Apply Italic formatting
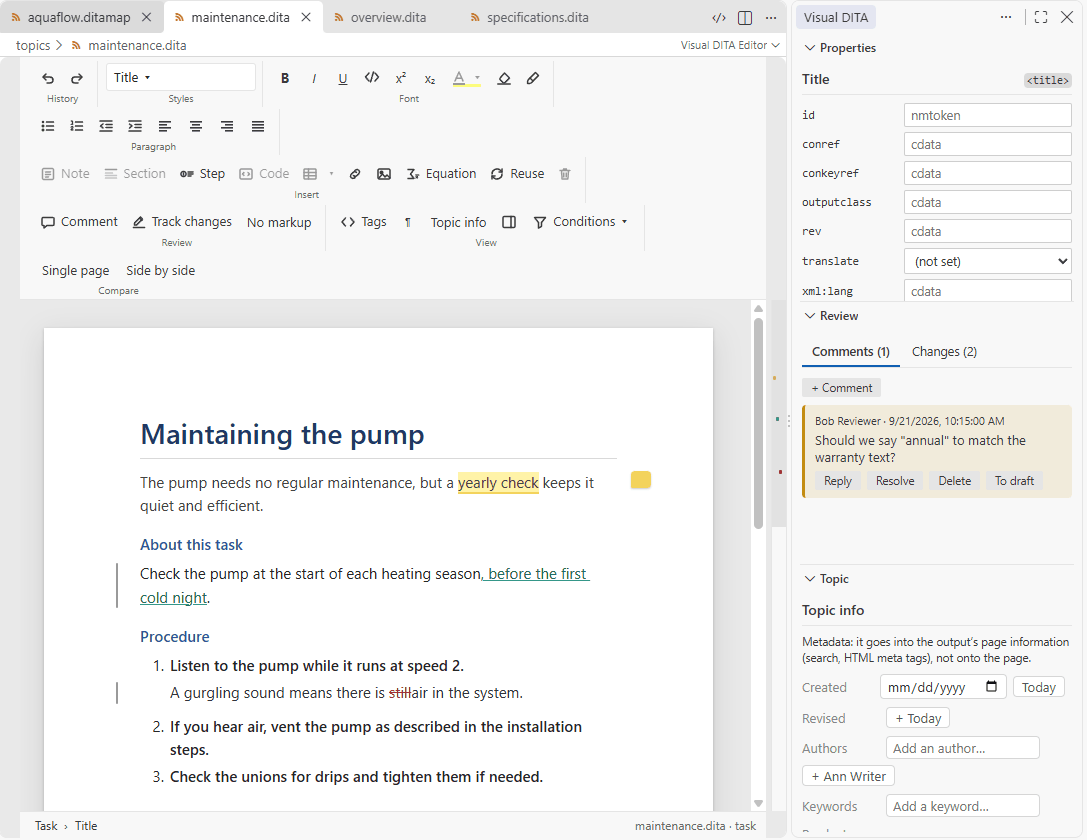Screen dimensions: 1087x840 click(314, 78)
